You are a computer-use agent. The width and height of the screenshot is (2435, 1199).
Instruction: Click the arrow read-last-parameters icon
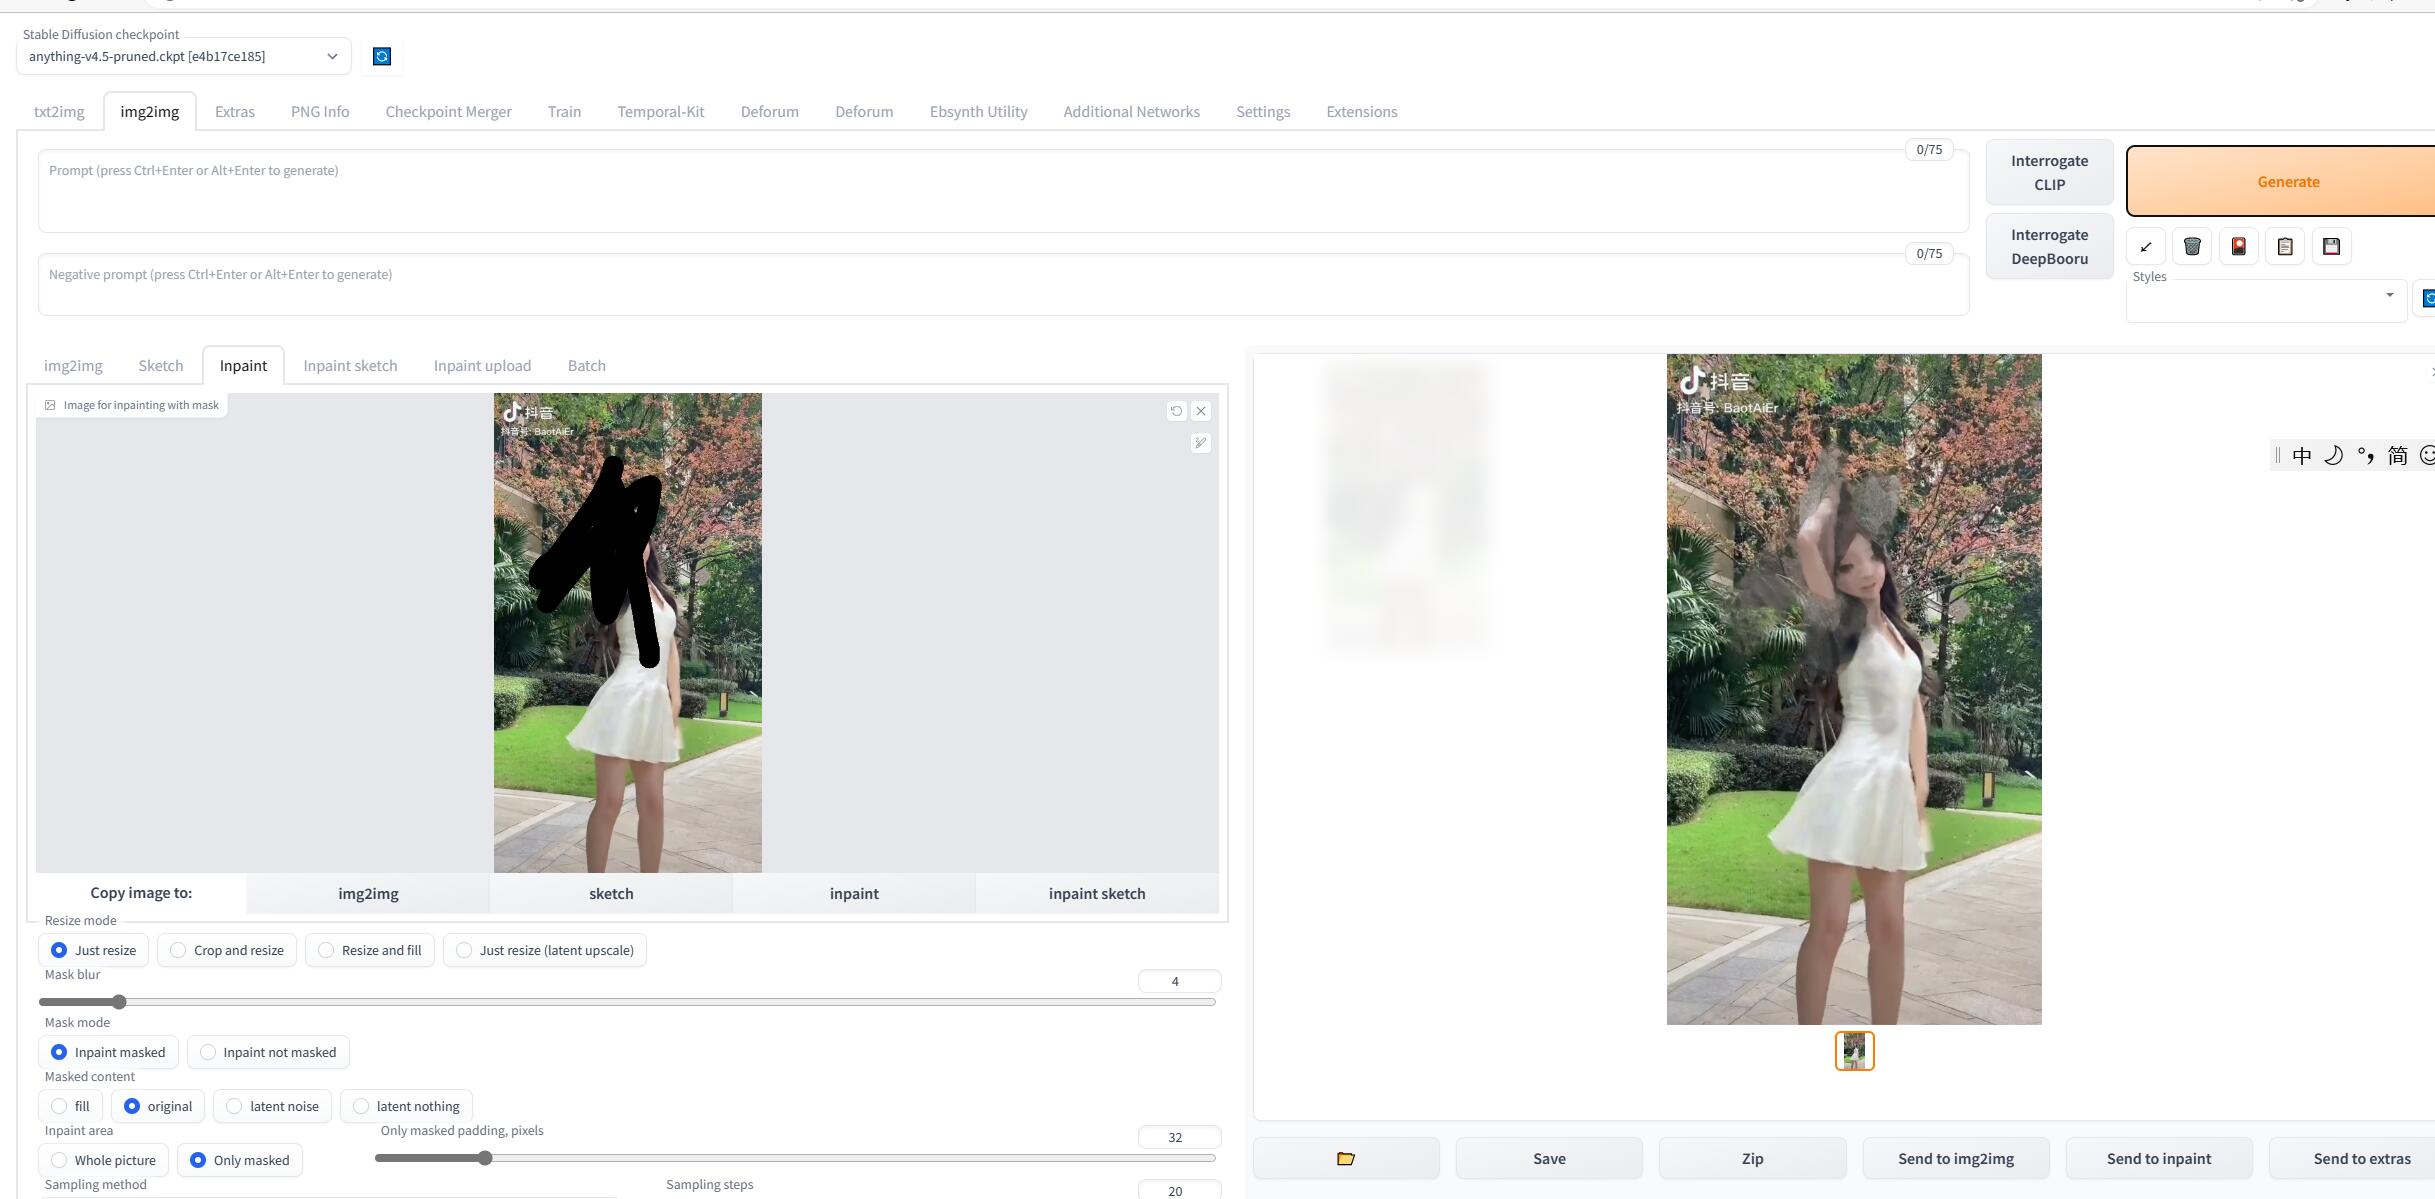coord(2145,247)
